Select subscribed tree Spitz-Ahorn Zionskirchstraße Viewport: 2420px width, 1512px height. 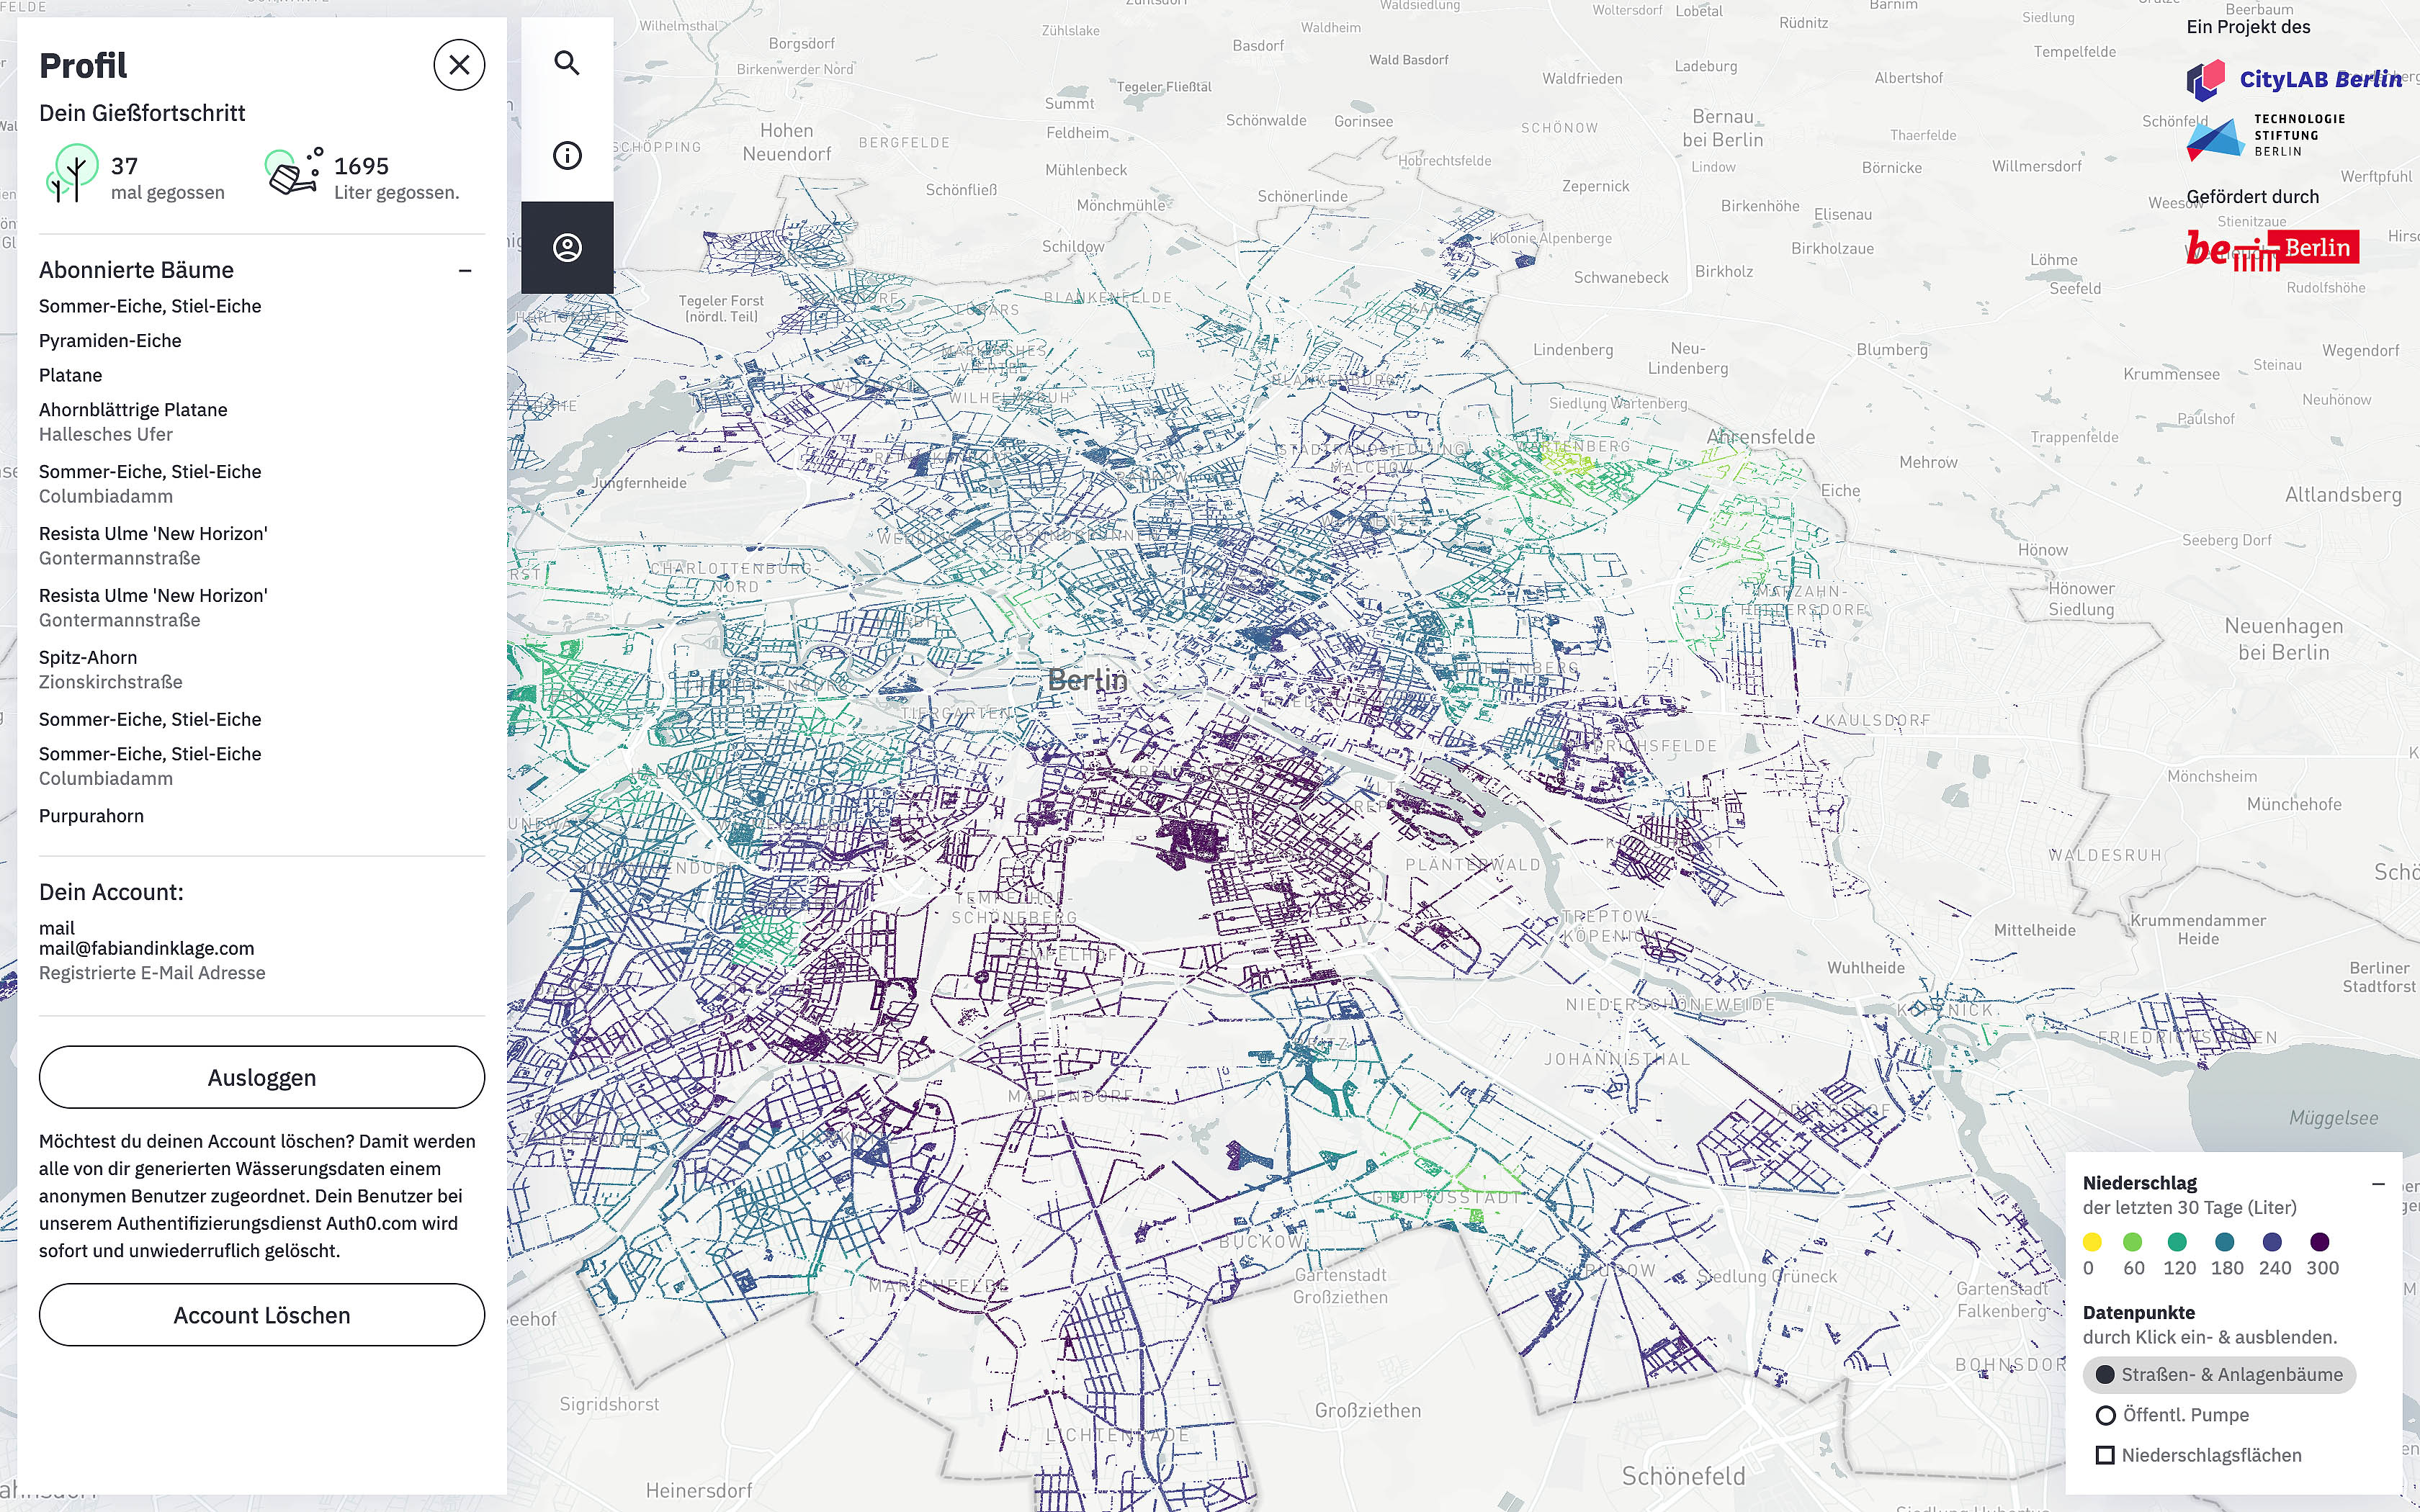pyautogui.click(x=111, y=670)
